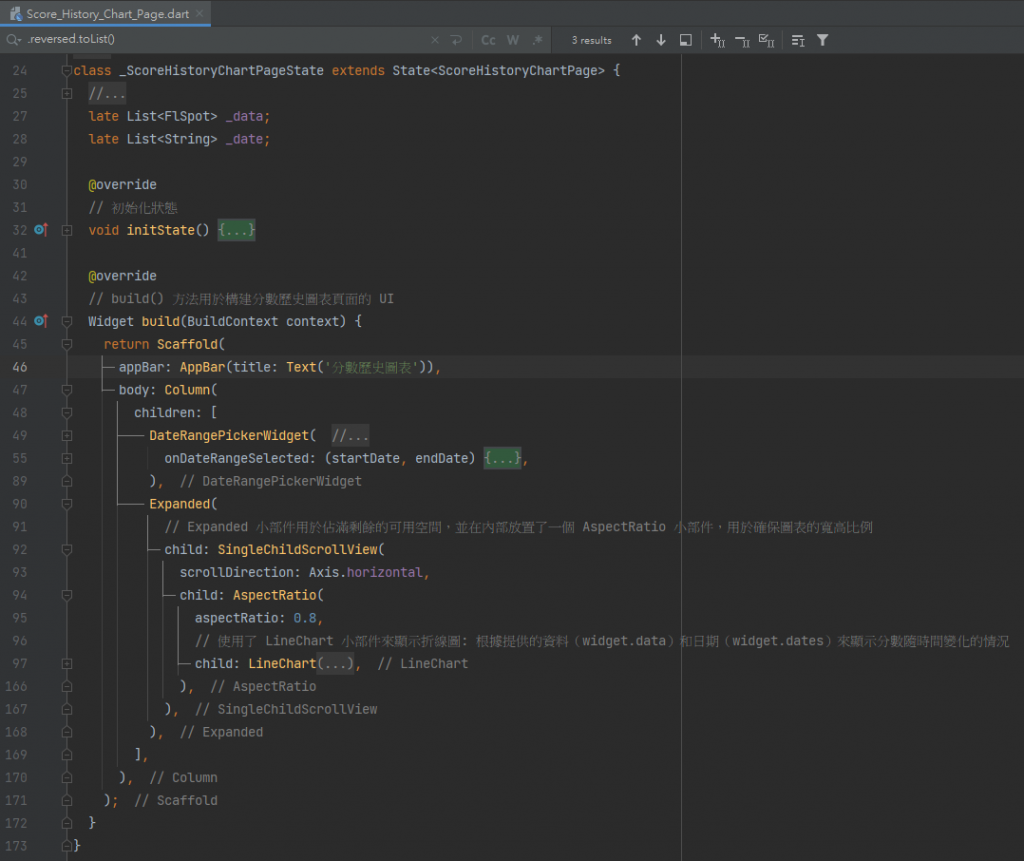The height and width of the screenshot is (861, 1024).
Task: Toggle Words (W) whole-word search option
Action: point(513,40)
